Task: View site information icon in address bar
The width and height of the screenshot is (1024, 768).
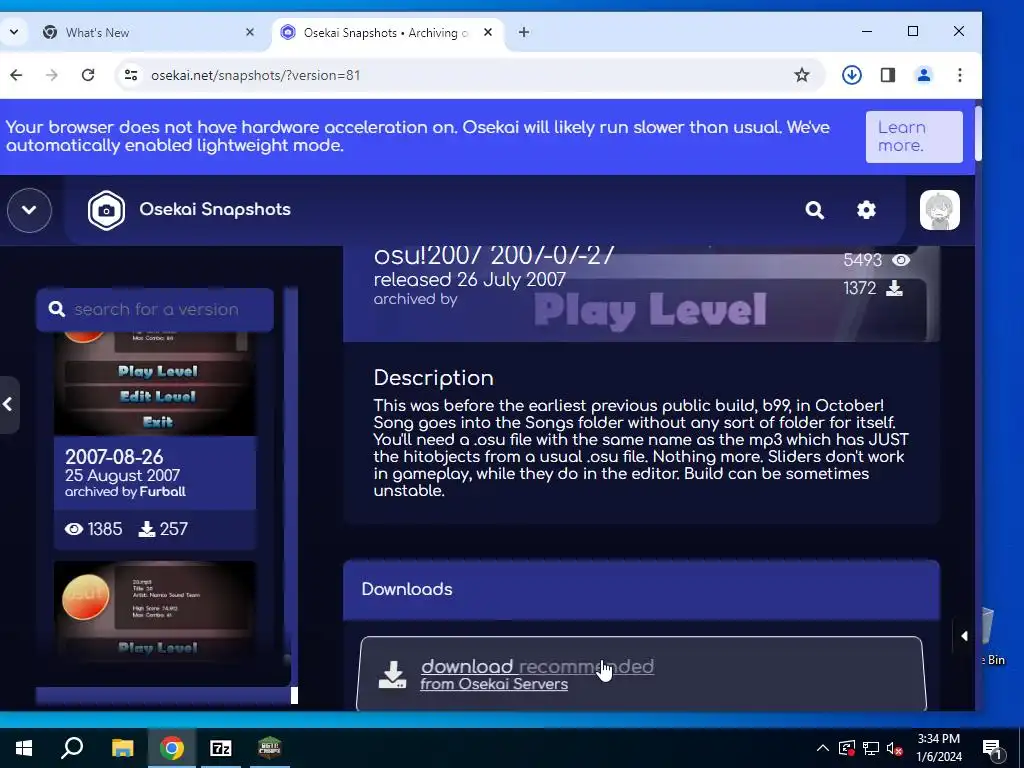Action: 131,75
